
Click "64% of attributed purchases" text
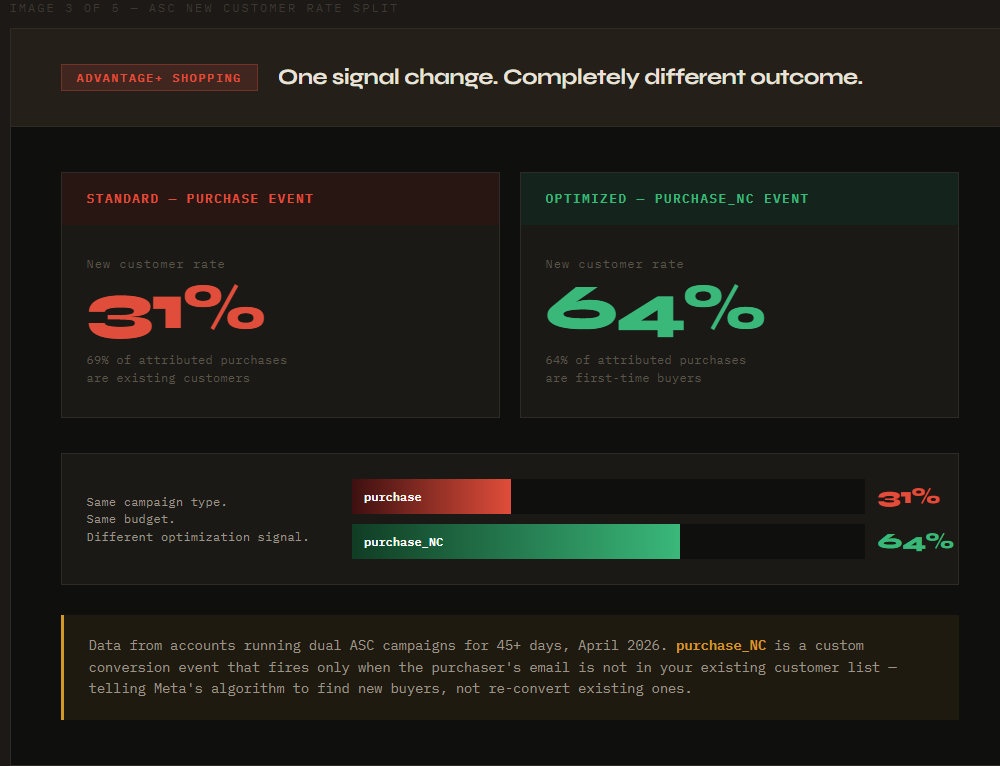point(645,360)
